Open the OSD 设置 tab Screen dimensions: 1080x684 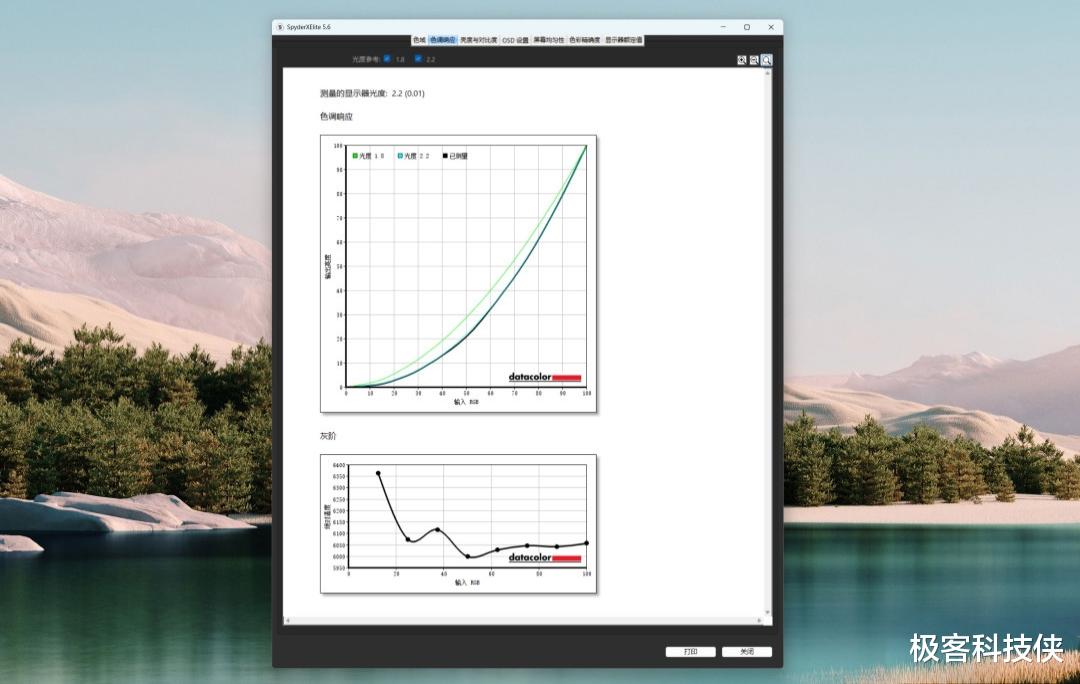[x=515, y=40]
